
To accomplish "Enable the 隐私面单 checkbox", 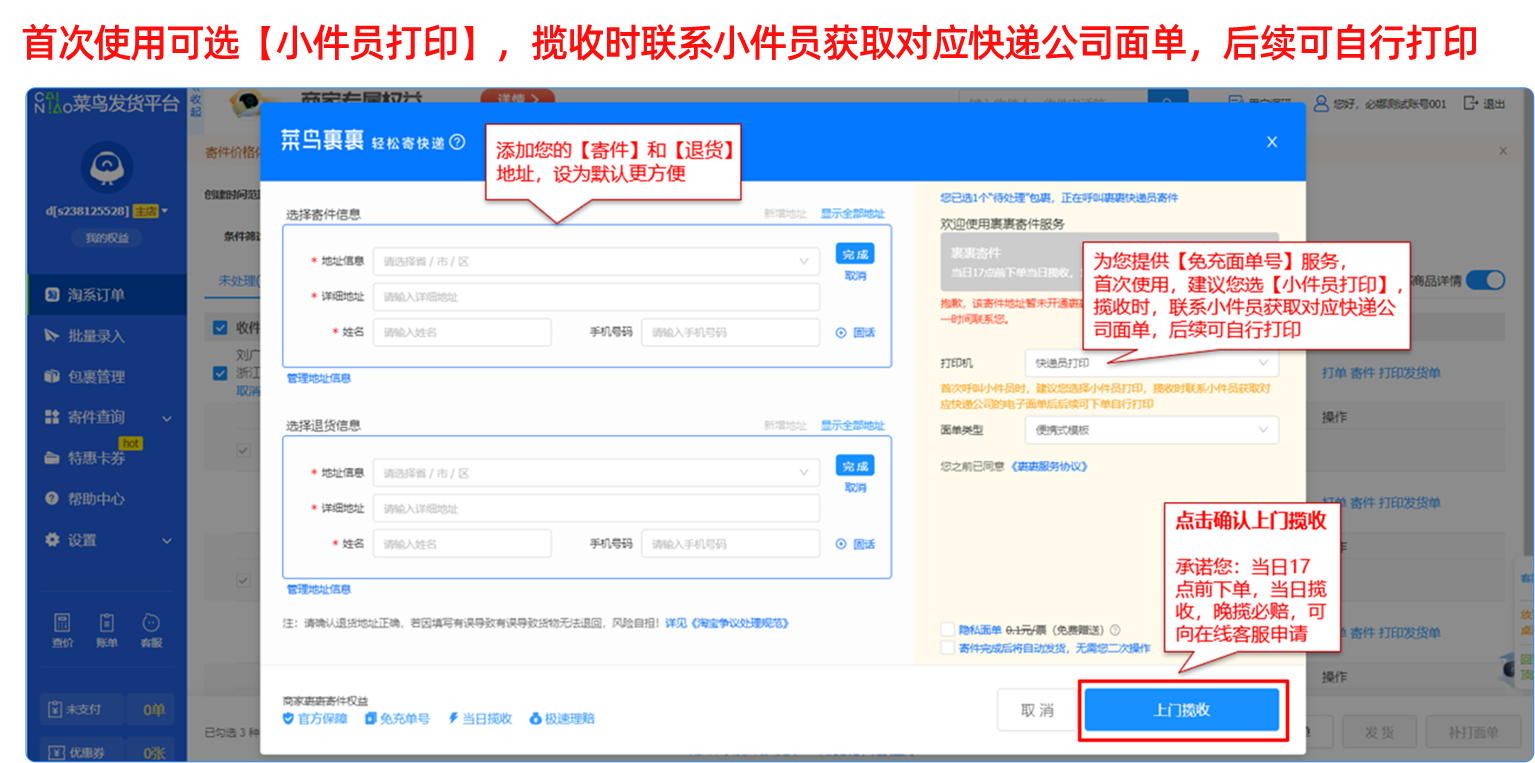I will [x=947, y=630].
